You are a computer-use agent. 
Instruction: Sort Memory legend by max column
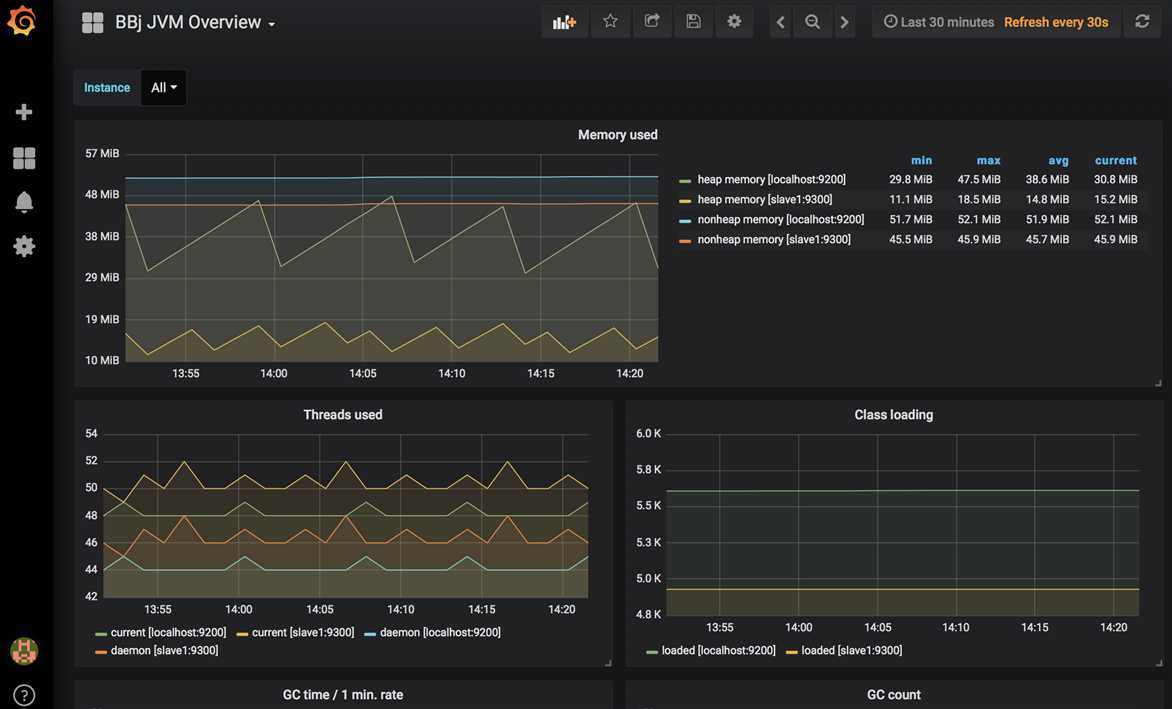pos(988,160)
